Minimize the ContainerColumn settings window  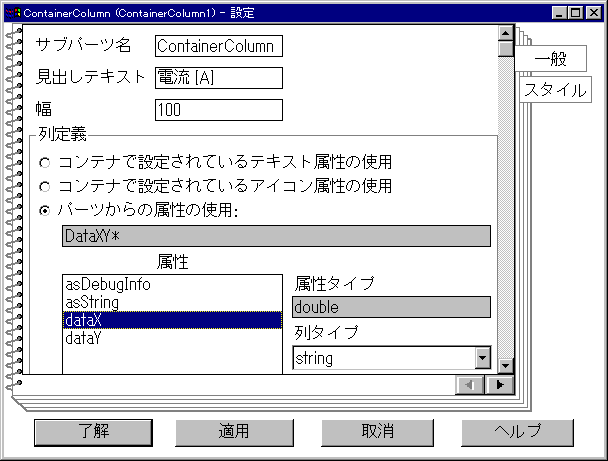[x=559, y=13]
